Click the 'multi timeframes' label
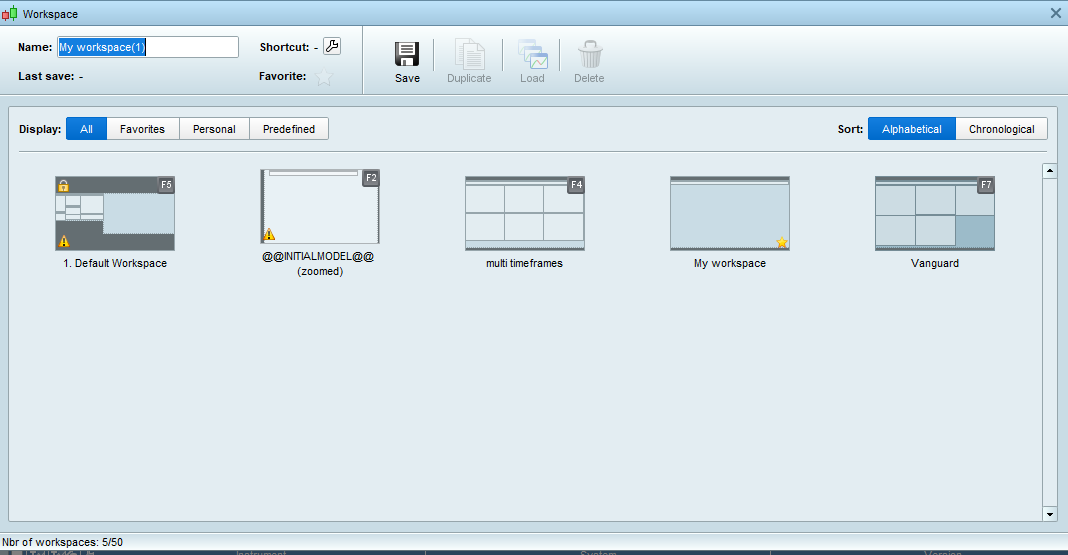 (x=524, y=264)
